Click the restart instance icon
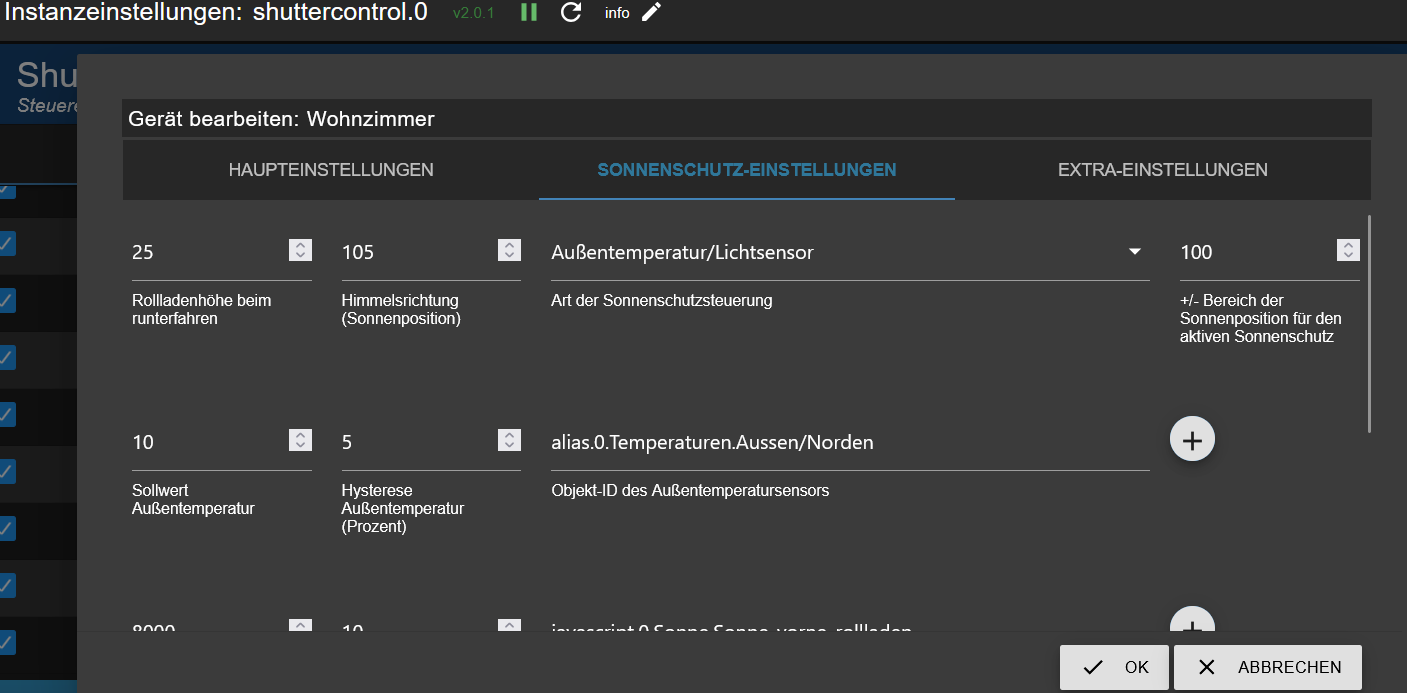The width and height of the screenshot is (1407, 693). [571, 13]
